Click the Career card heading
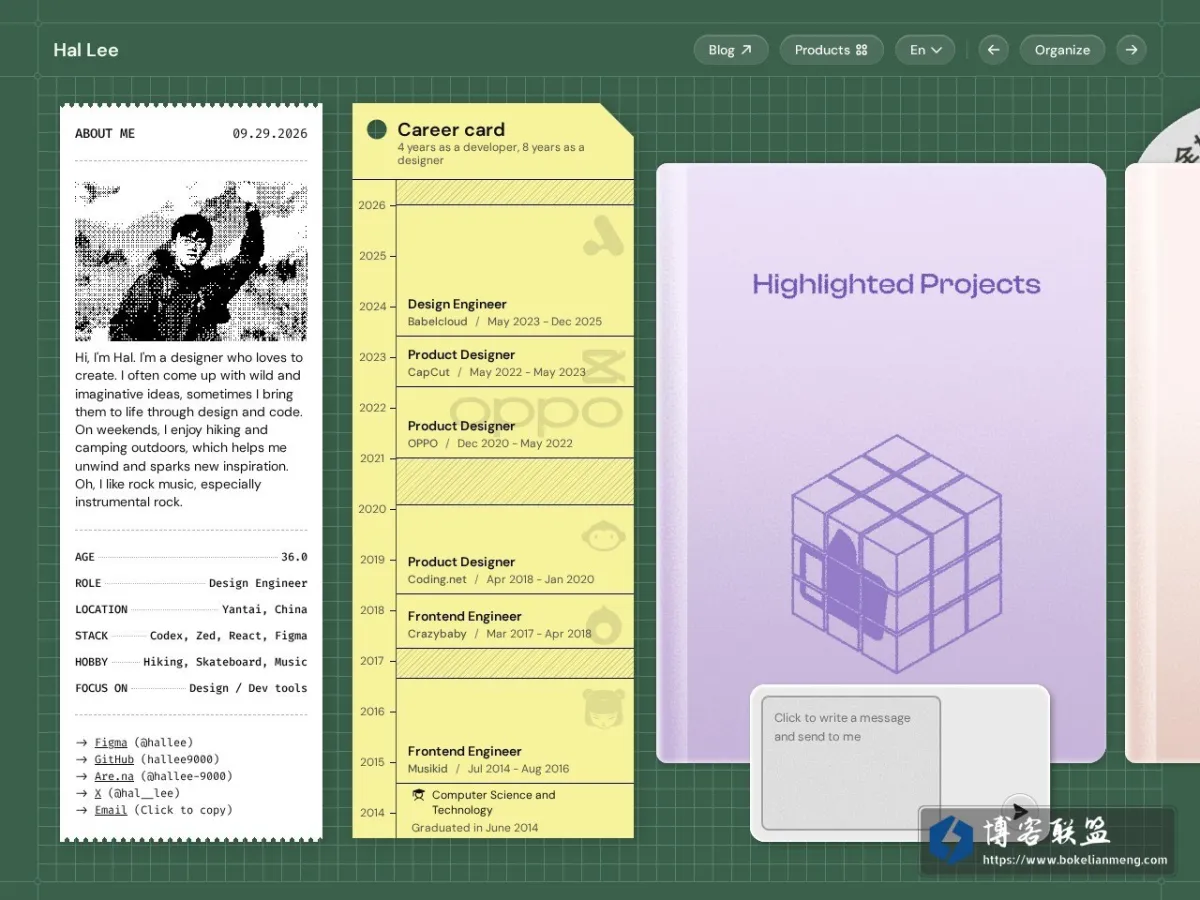The width and height of the screenshot is (1200, 900). click(x=451, y=130)
